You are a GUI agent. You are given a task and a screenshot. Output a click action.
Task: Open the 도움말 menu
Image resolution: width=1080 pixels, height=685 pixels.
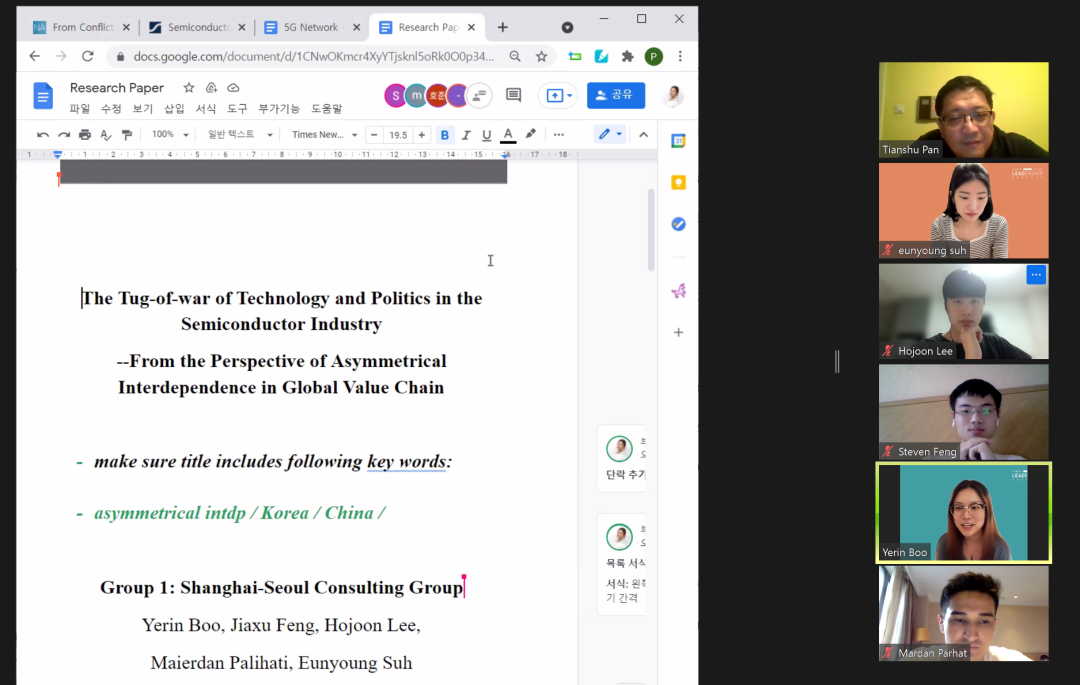[x=326, y=109]
